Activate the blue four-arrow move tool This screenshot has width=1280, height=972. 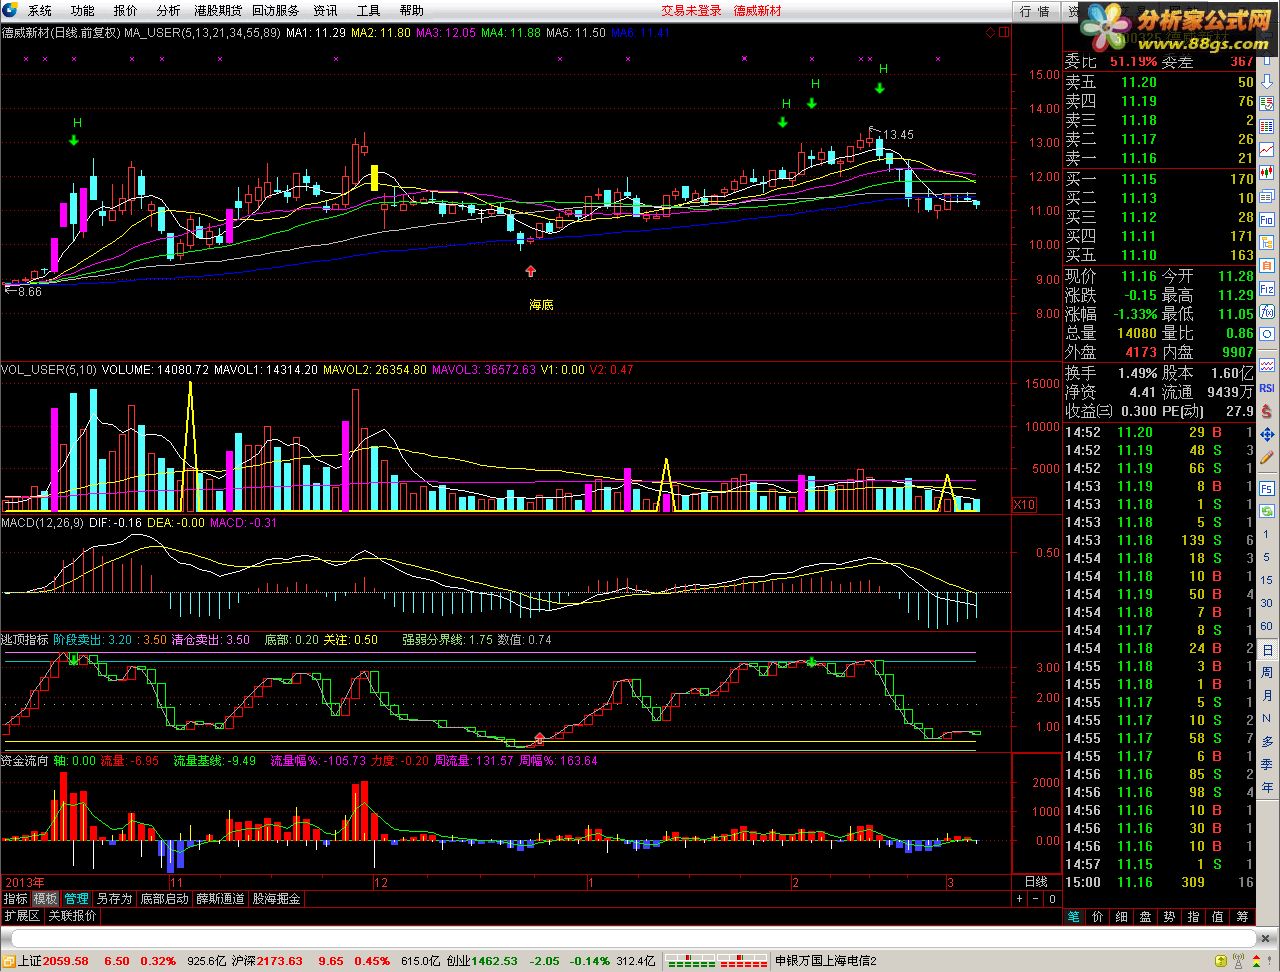pyautogui.click(x=1267, y=433)
